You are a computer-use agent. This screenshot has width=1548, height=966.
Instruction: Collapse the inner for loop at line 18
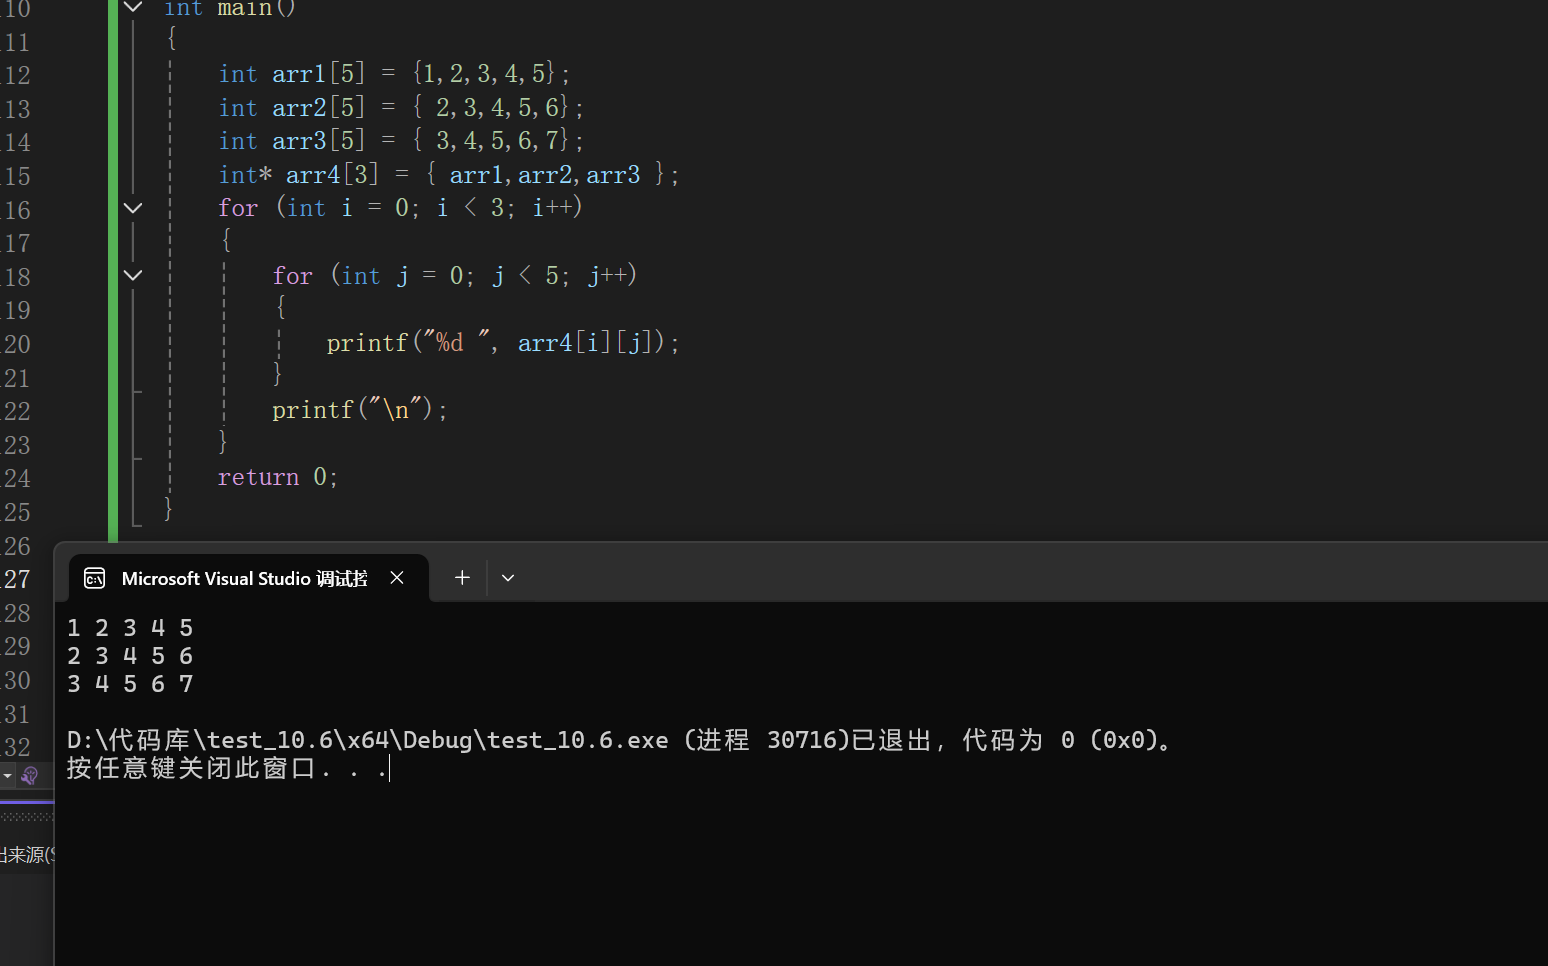133,275
